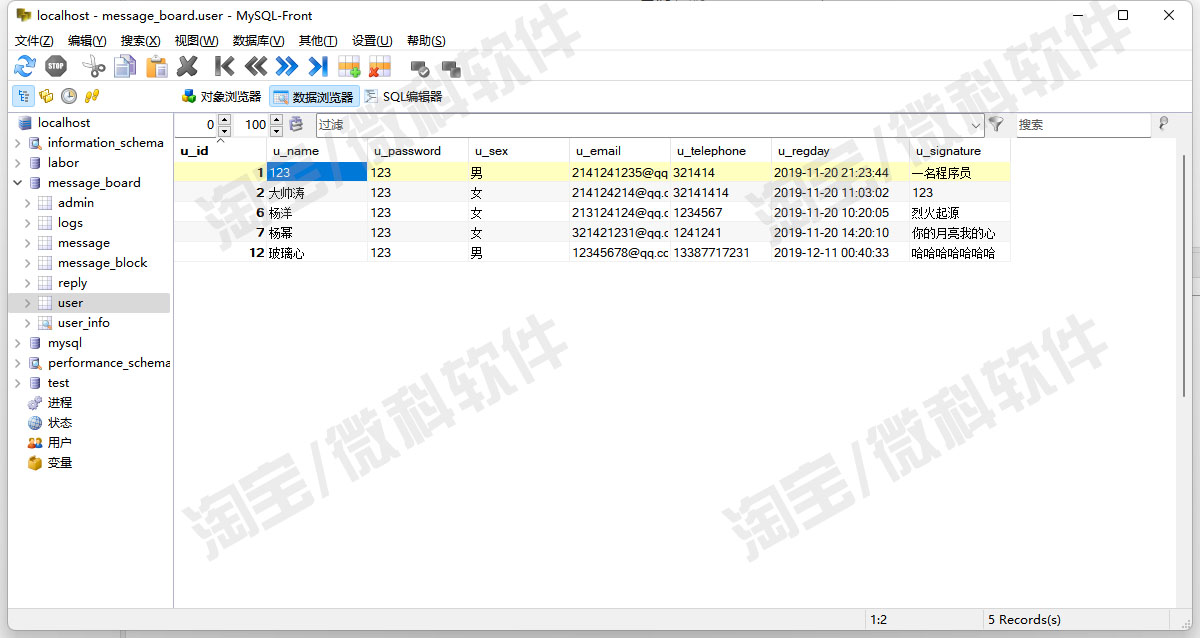
Task: Click the Paste clipboard icon
Action: click(157, 67)
